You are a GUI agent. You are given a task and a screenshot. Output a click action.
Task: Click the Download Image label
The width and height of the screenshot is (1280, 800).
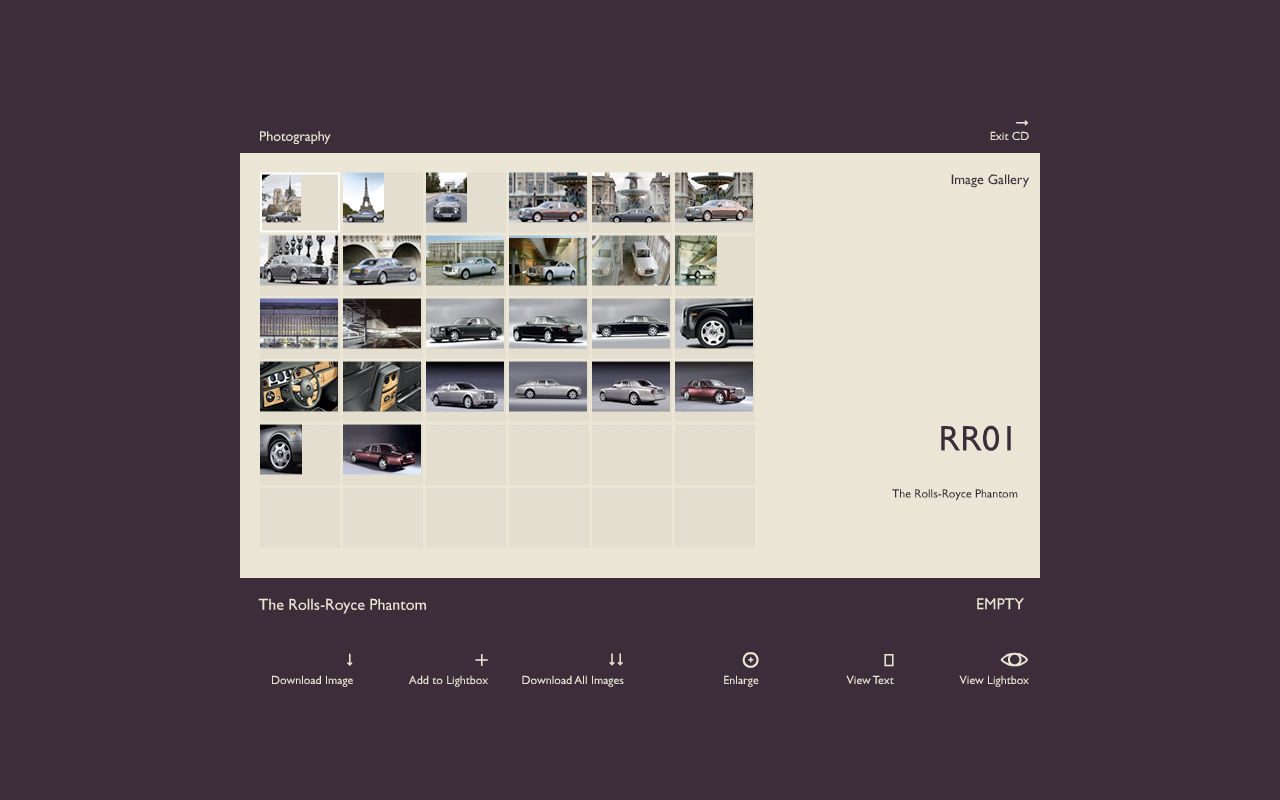(x=312, y=680)
